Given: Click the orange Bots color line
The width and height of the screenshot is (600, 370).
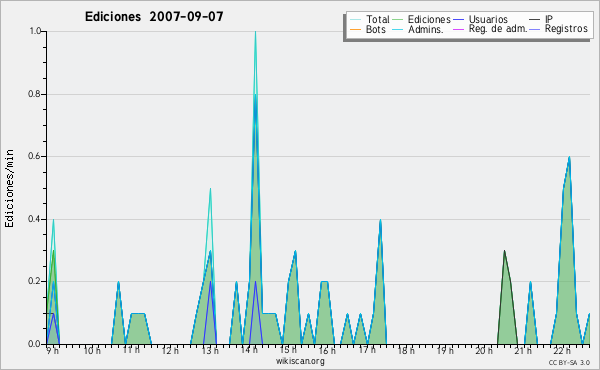Looking at the screenshot, I should tap(355, 29).
